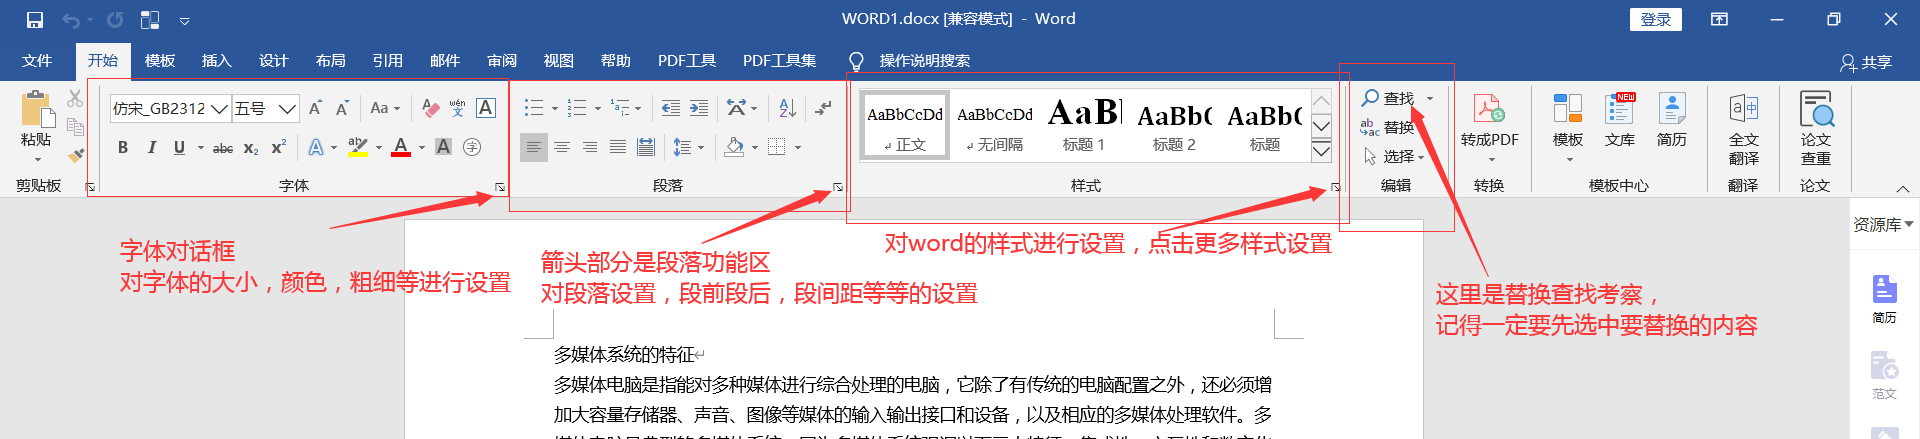This screenshot has width=1920, height=439.
Task: Toggle show paragraph marks
Action: [823, 108]
